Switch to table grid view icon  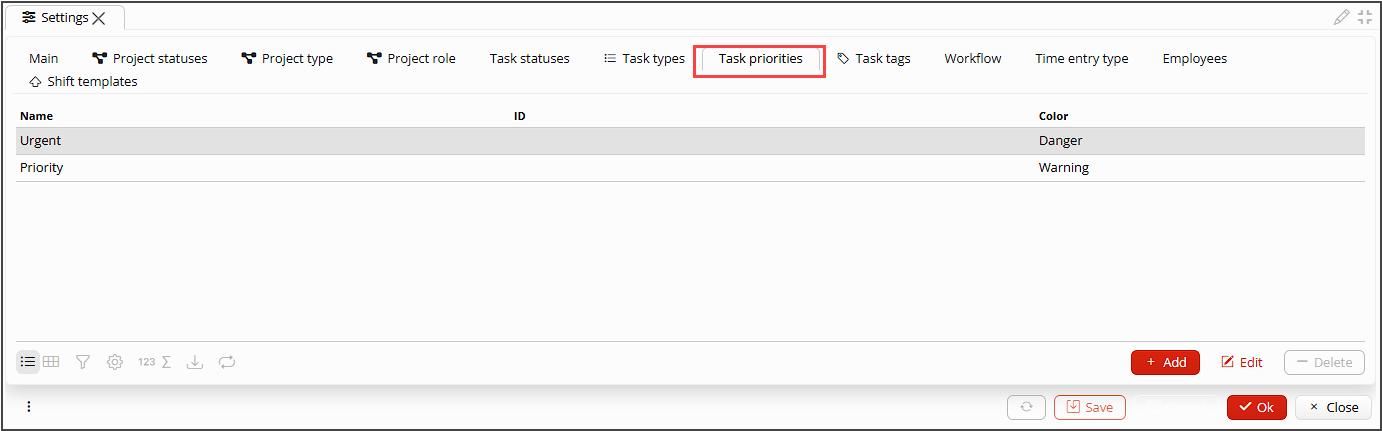50,362
